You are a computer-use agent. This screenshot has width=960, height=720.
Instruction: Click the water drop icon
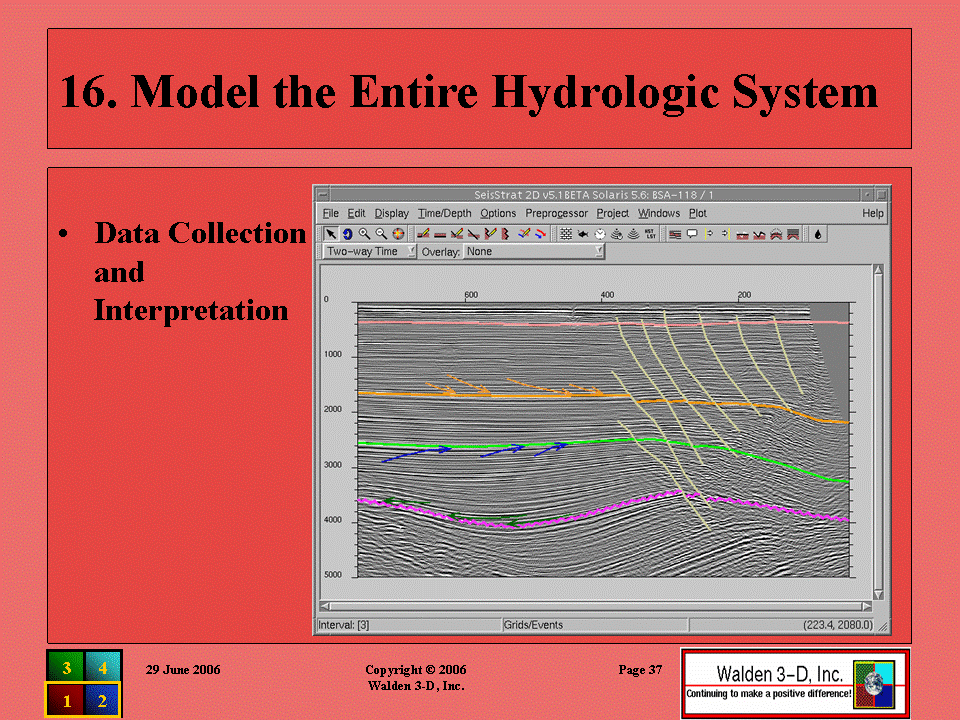point(818,234)
